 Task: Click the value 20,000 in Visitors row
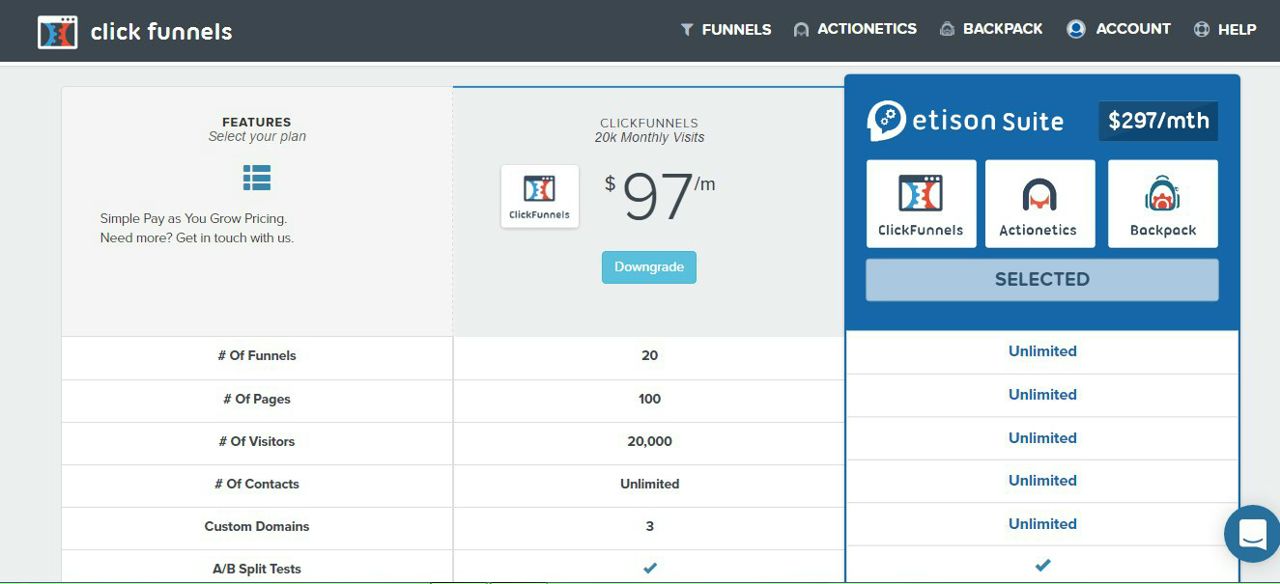pyautogui.click(x=650, y=441)
